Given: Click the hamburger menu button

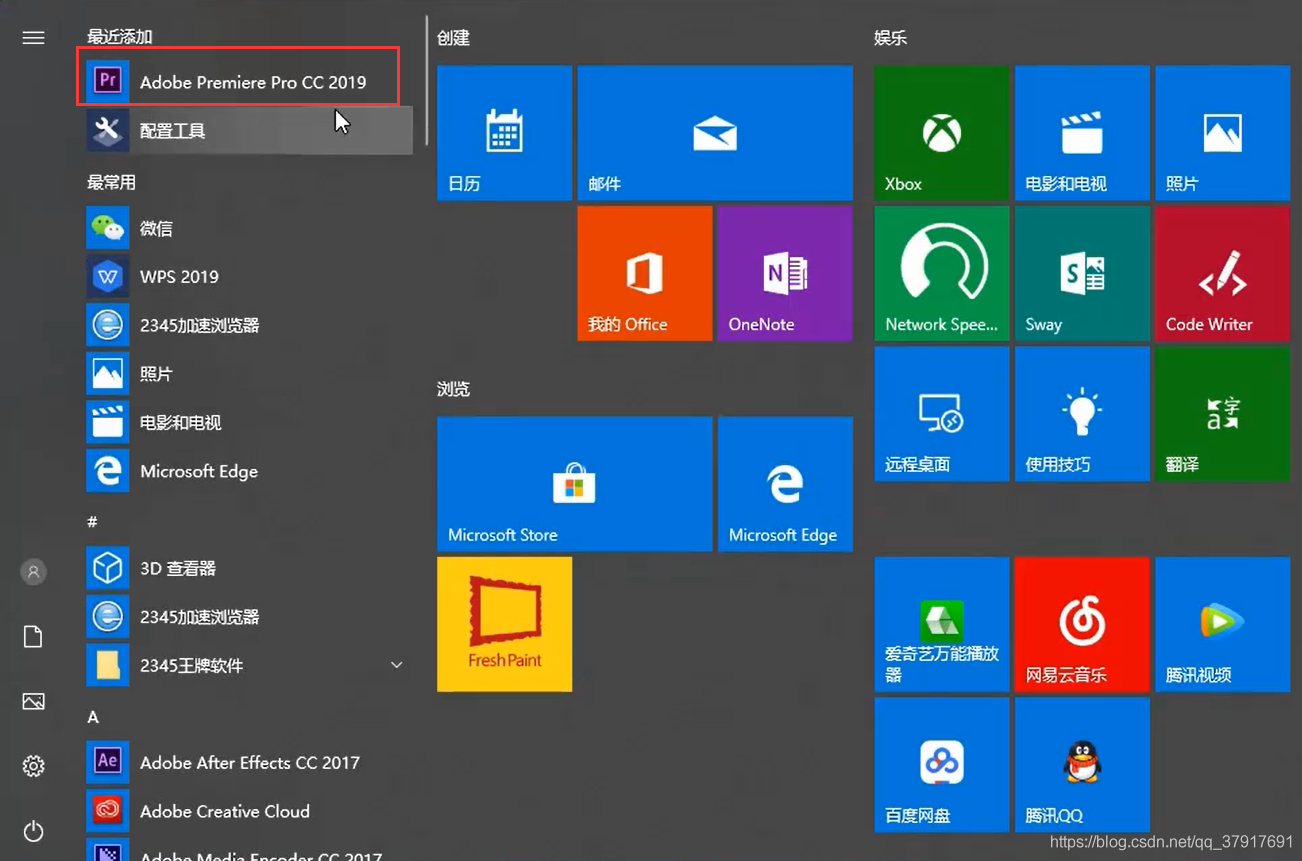Looking at the screenshot, I should [x=33, y=38].
